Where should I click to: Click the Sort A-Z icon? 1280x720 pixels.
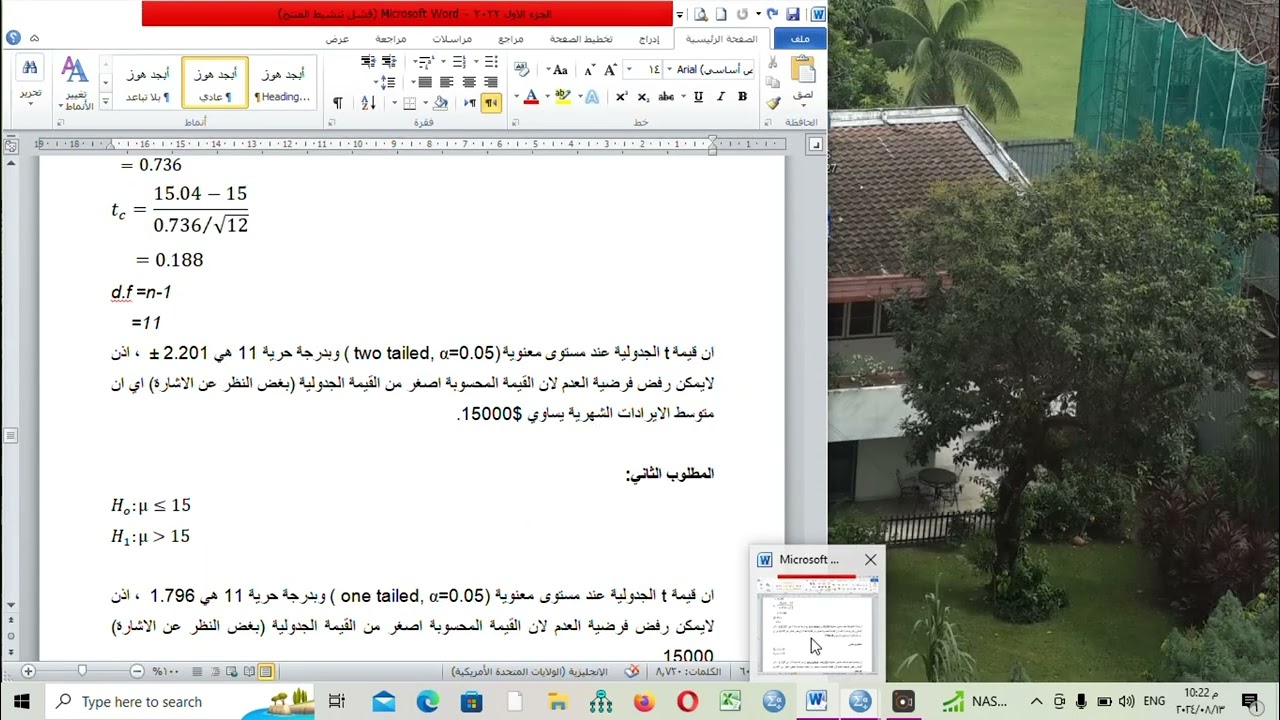coord(369,102)
